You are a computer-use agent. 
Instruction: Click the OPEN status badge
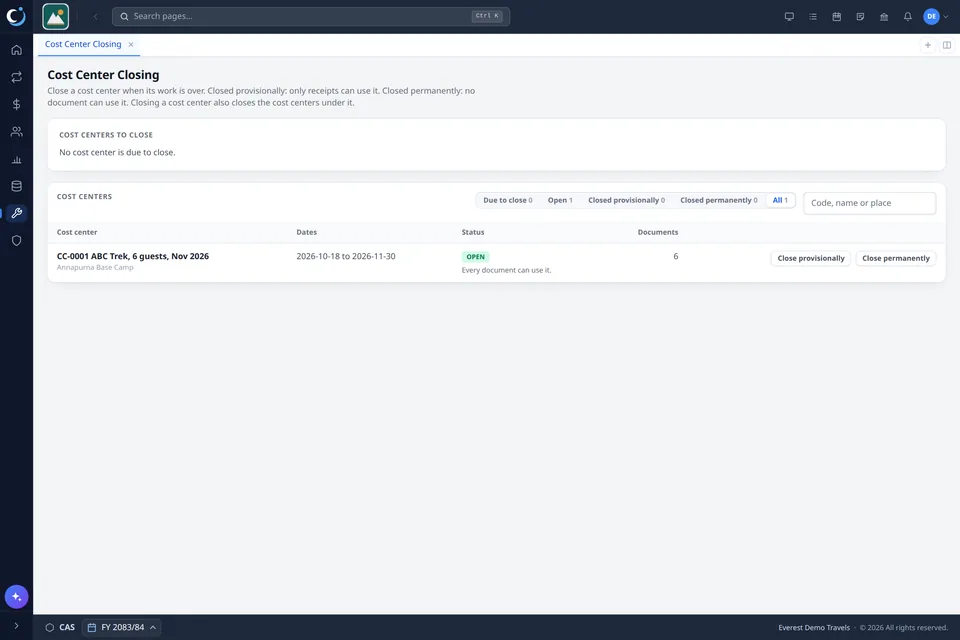[x=475, y=257]
